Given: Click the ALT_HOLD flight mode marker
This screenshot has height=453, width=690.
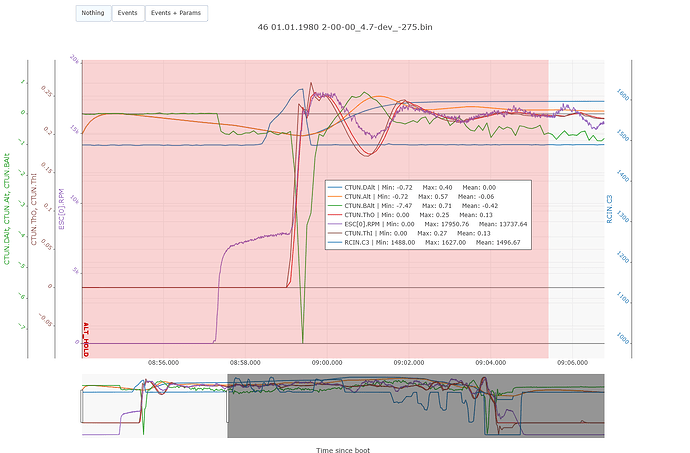Looking at the screenshot, I should click(86, 340).
